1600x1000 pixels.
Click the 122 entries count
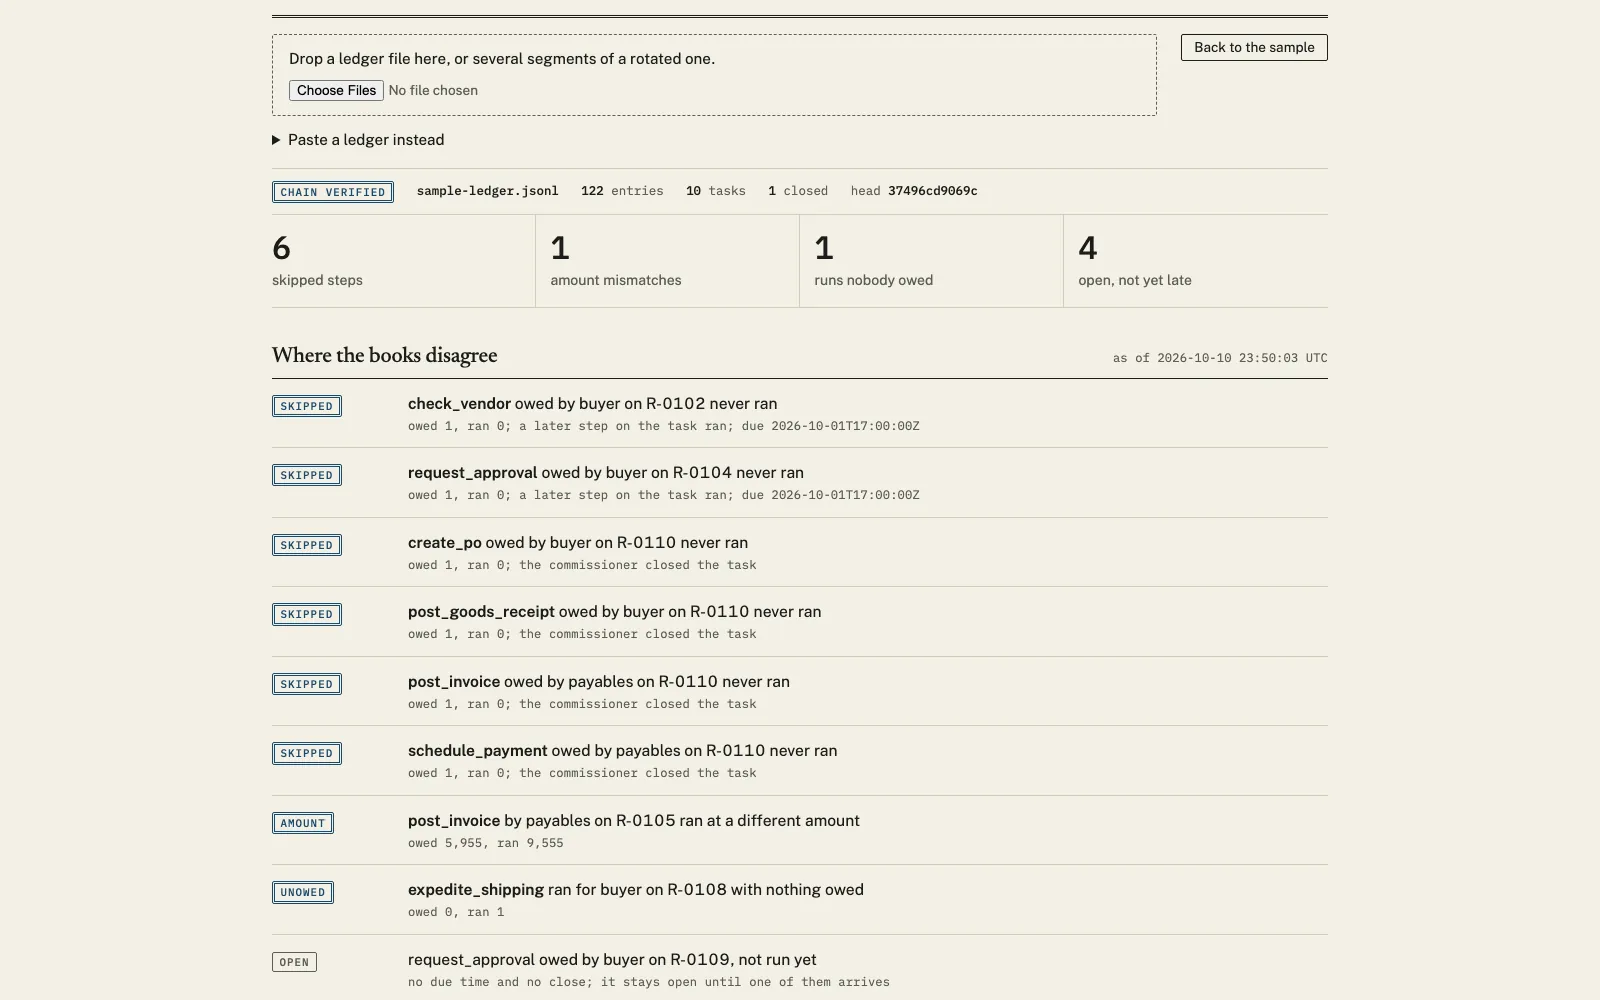(622, 191)
